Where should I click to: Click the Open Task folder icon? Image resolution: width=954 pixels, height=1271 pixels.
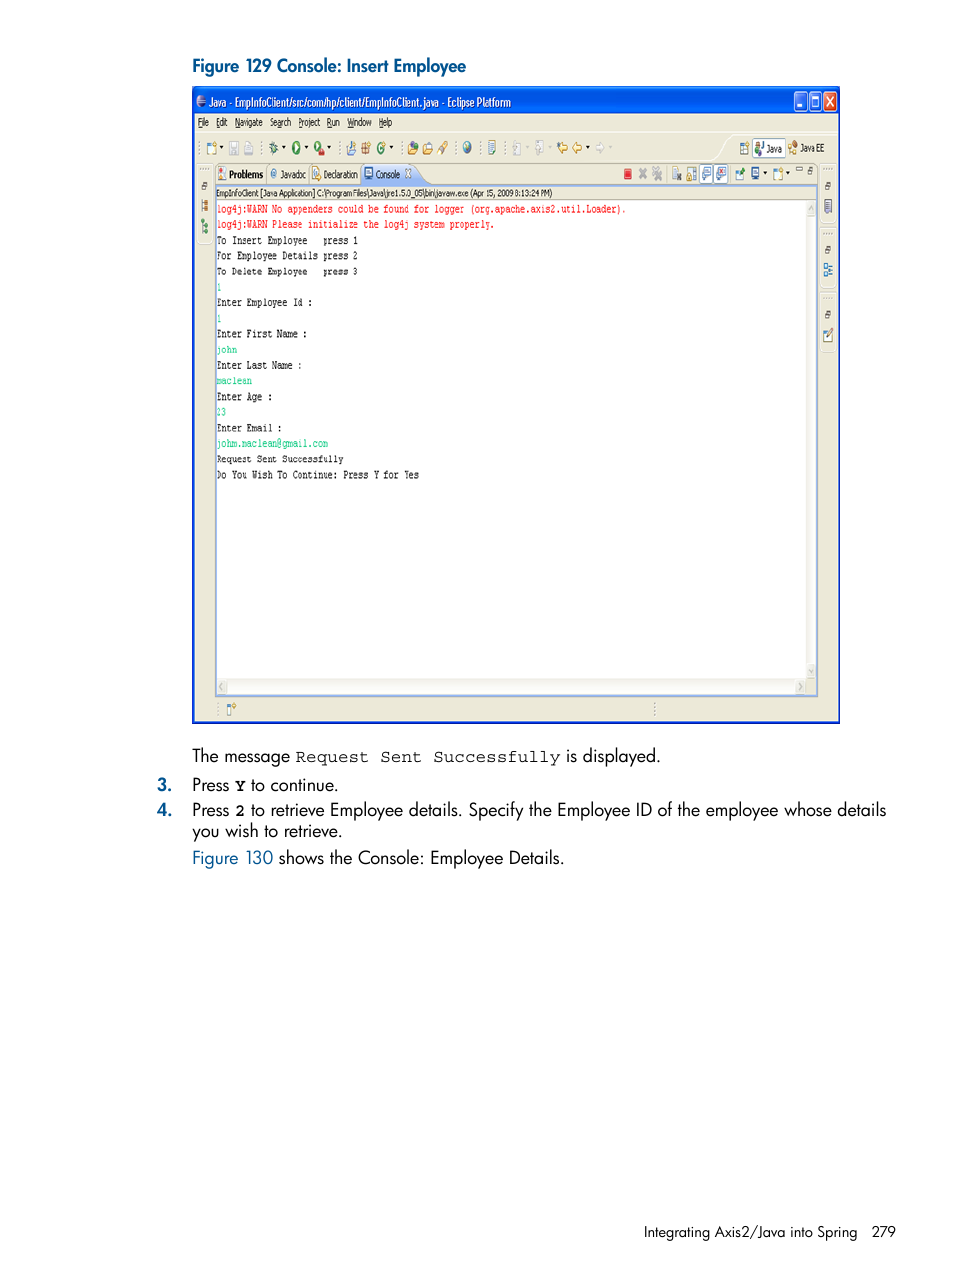[x=427, y=148]
